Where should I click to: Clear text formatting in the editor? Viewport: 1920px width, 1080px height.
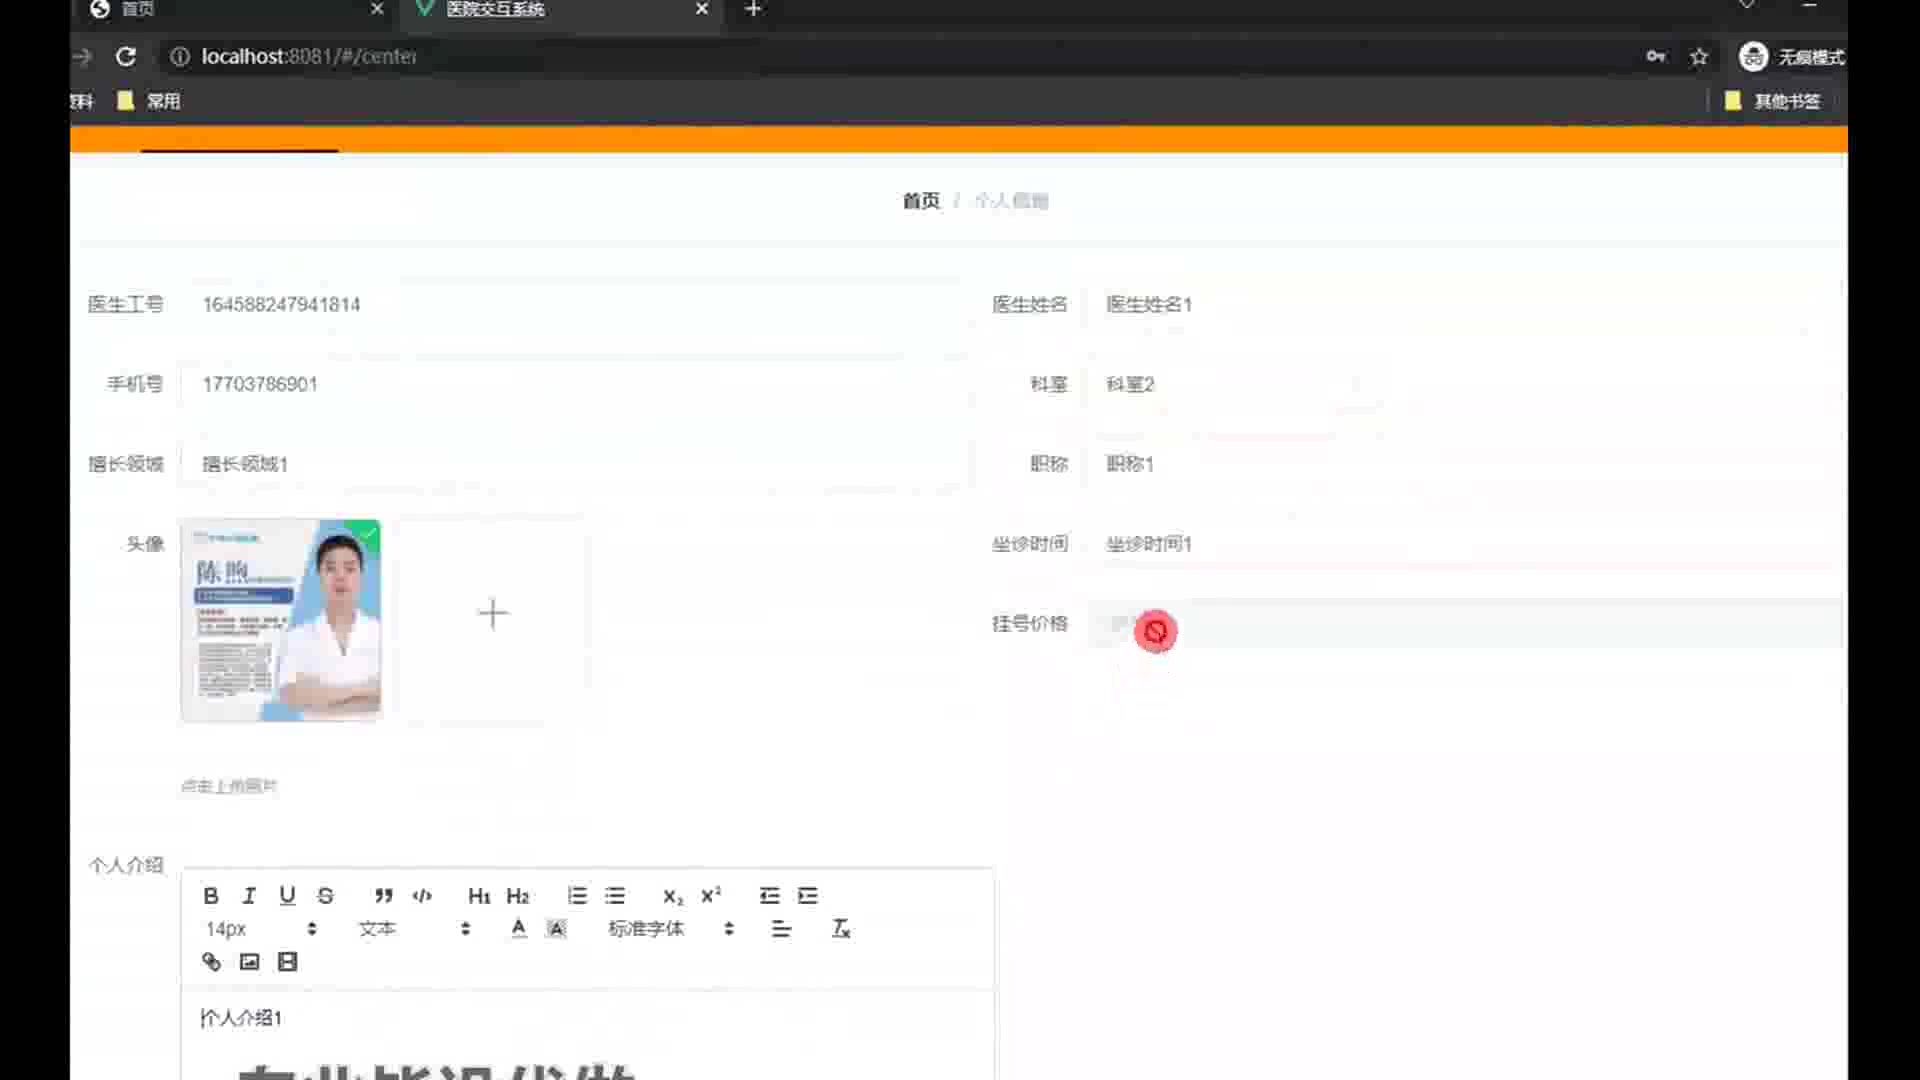pos(841,929)
